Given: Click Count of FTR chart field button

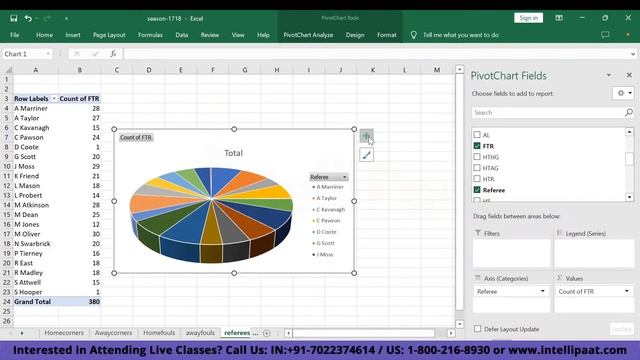Looking at the screenshot, I should (x=136, y=137).
